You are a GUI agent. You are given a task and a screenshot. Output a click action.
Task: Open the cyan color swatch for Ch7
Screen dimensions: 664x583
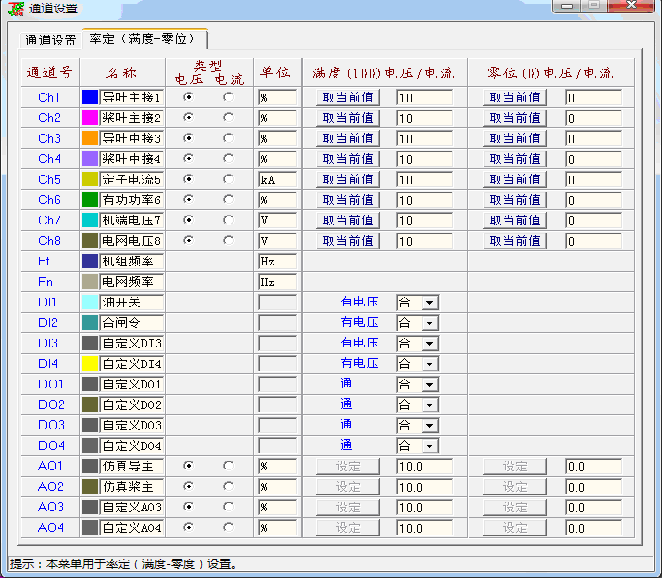(90, 220)
